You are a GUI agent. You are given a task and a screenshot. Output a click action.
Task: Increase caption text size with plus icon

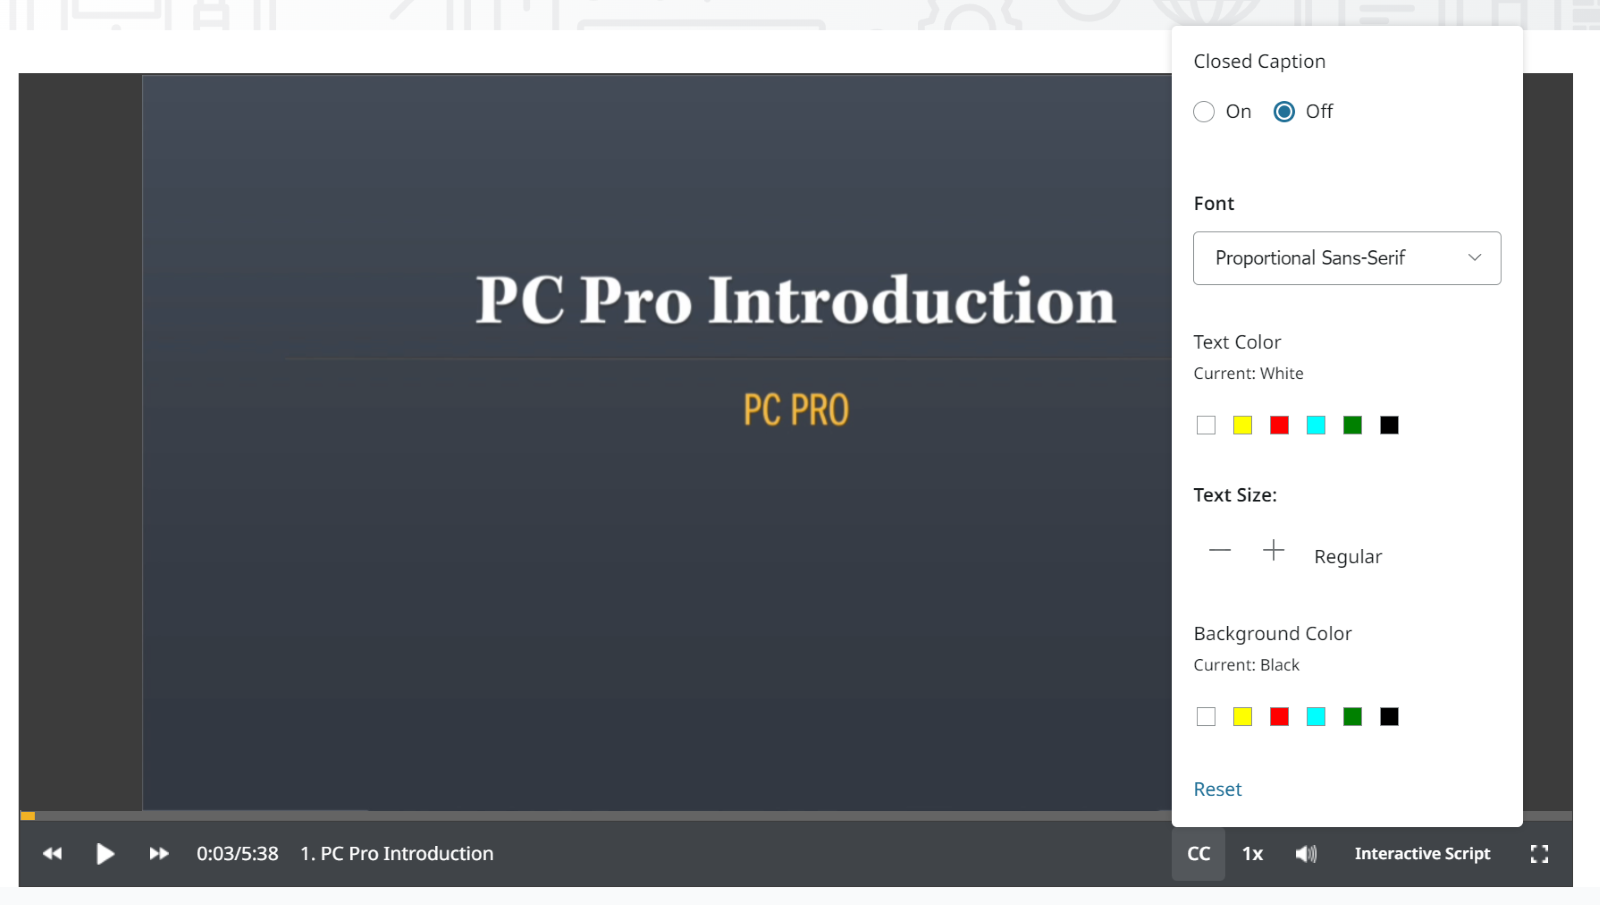[1273, 551]
